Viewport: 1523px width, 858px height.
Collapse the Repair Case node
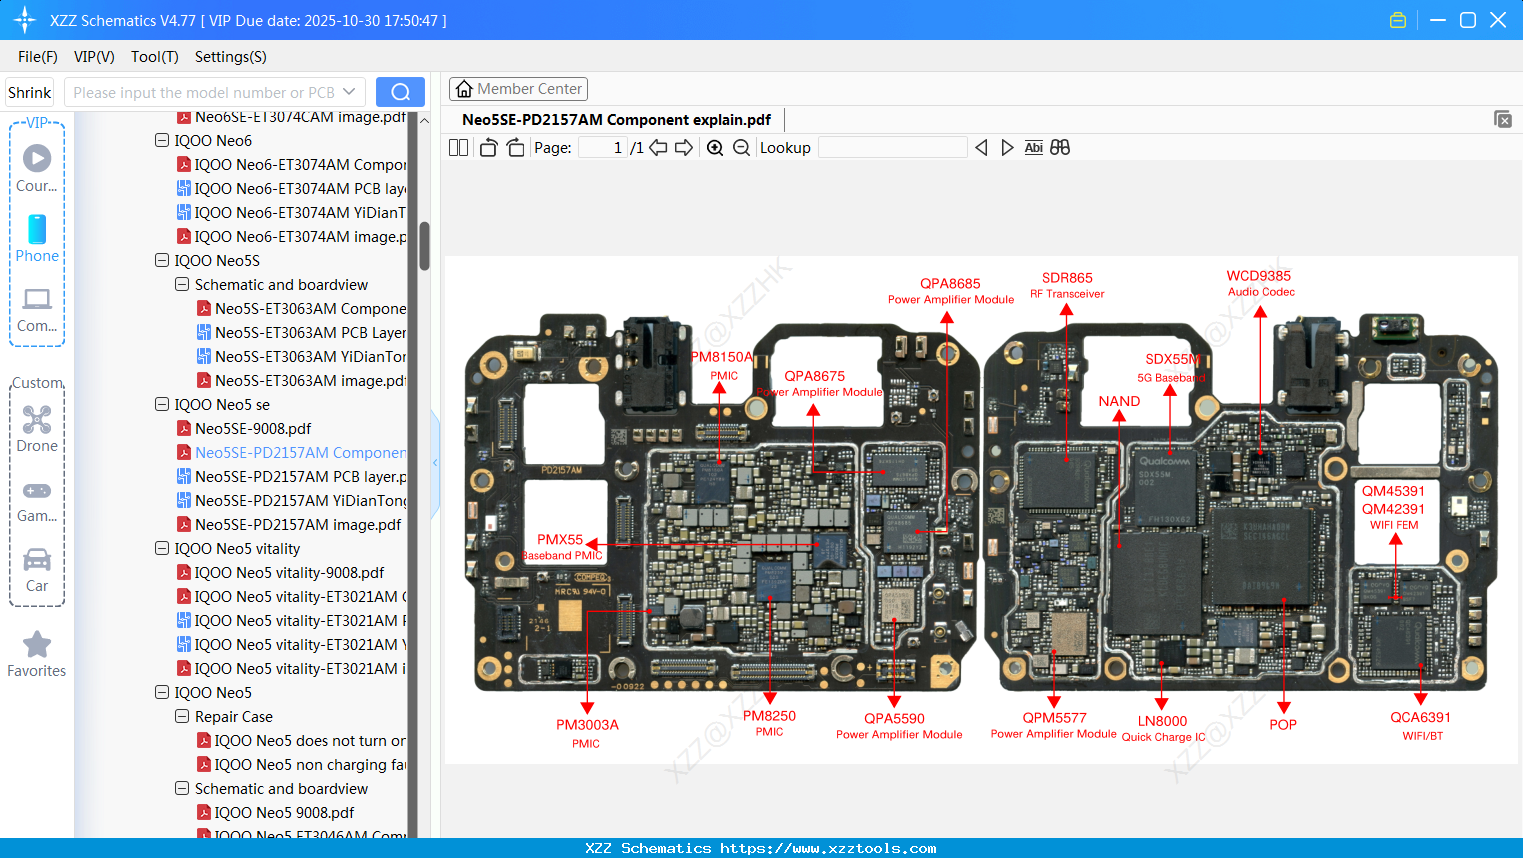[x=181, y=716]
